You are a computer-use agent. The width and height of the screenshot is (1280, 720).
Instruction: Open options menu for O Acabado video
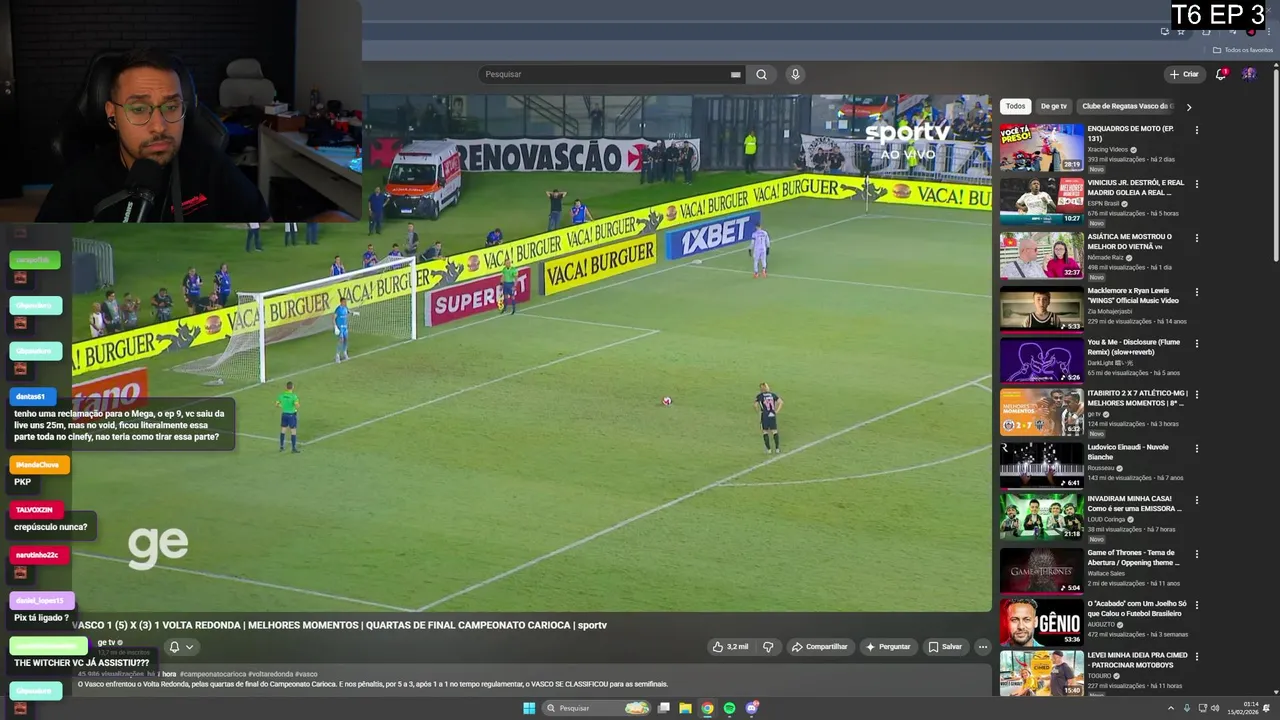(x=1196, y=605)
